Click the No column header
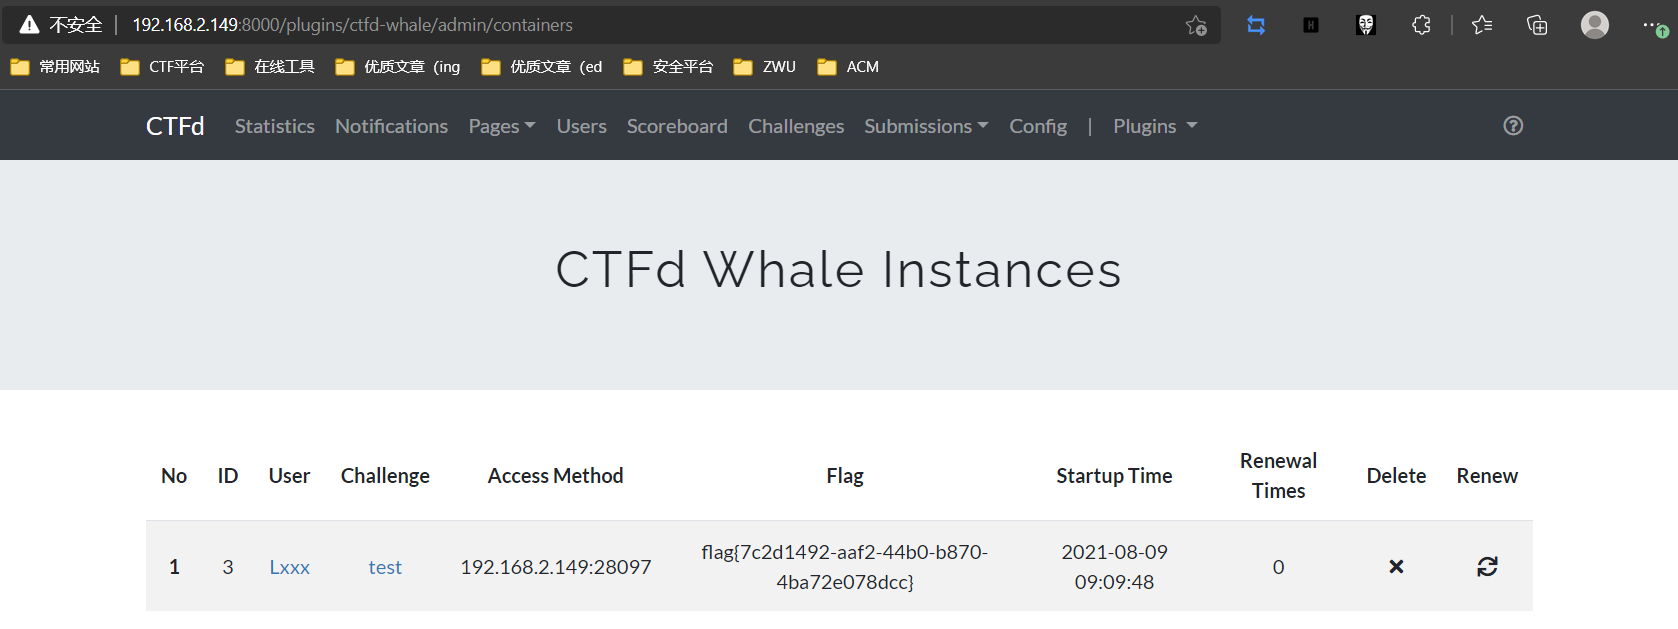The image size is (1678, 629). (174, 476)
